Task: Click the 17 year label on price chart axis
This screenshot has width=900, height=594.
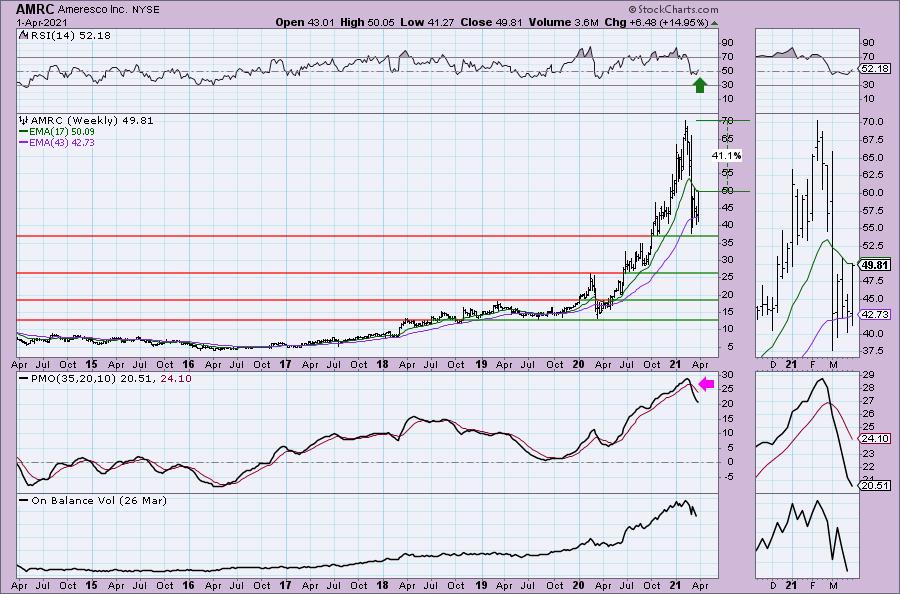Action: [x=285, y=364]
